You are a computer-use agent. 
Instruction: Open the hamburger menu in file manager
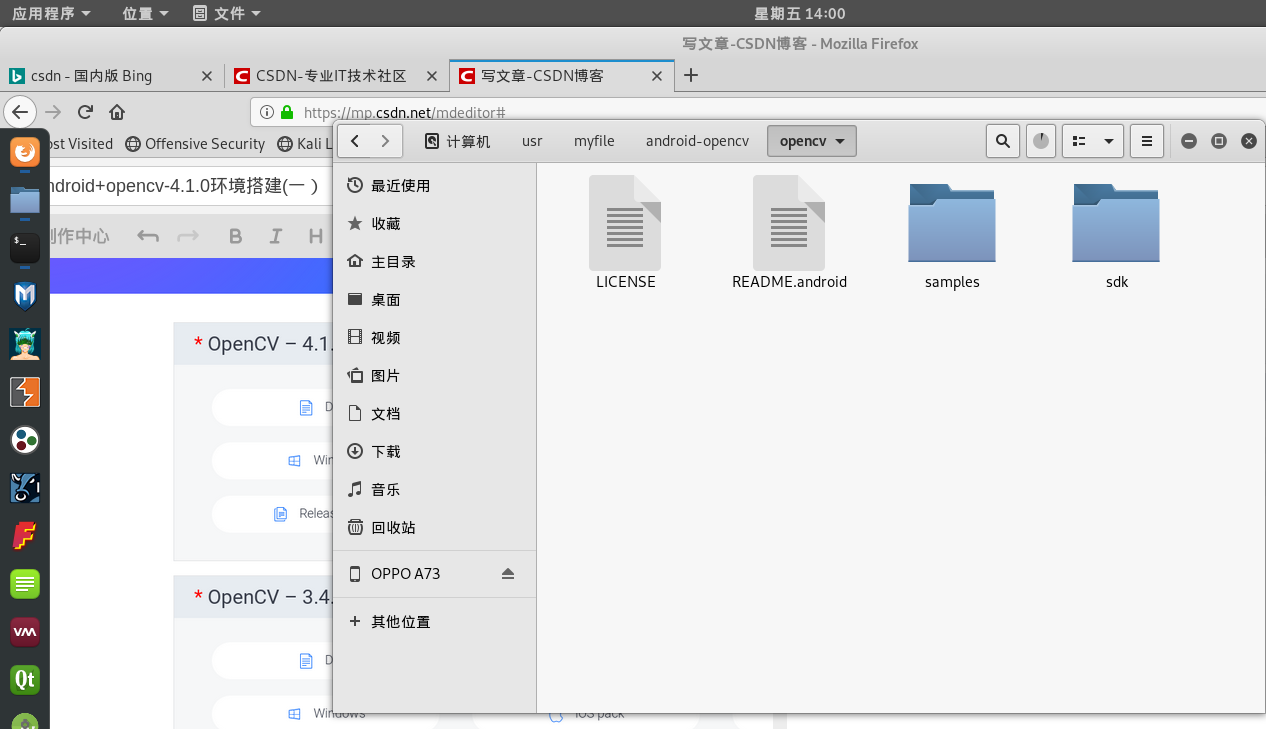click(1146, 140)
